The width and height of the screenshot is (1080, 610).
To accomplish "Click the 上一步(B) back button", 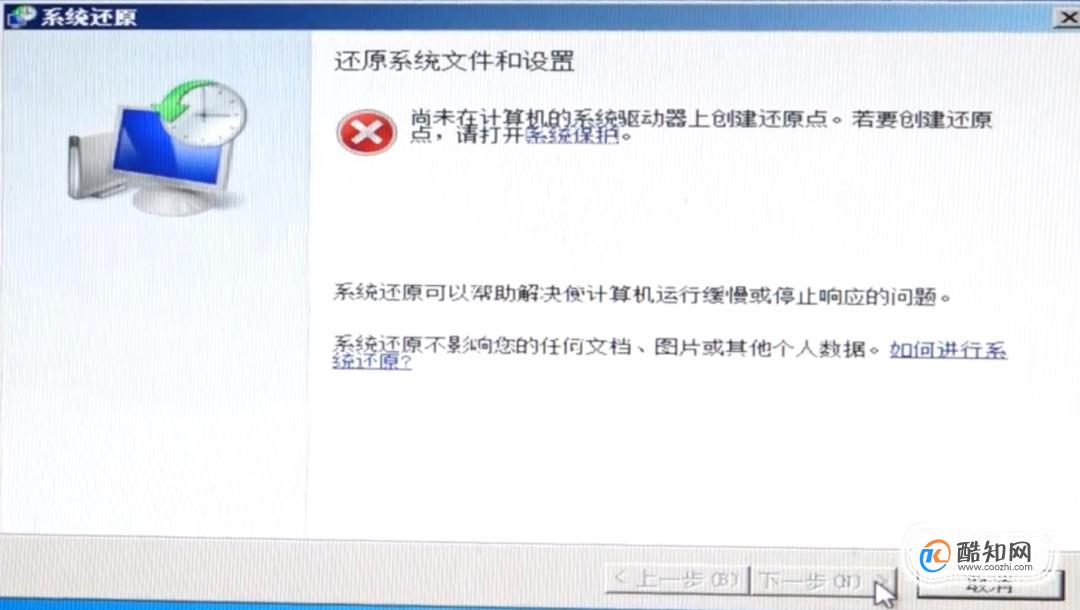I will [x=676, y=580].
